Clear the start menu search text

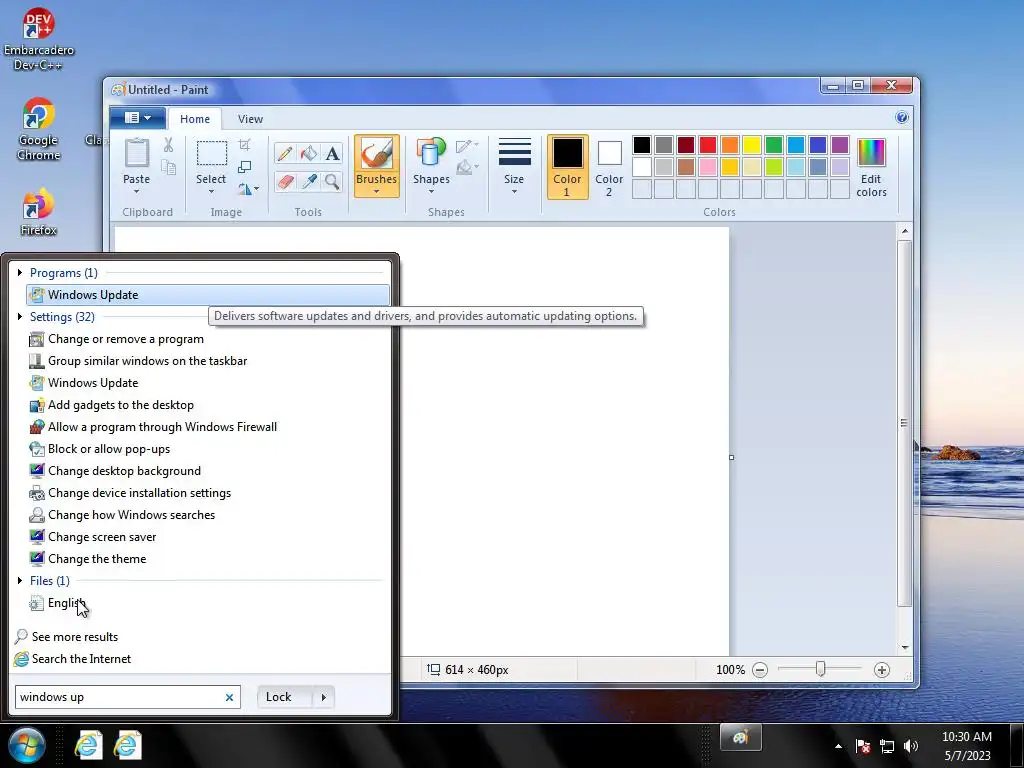tap(229, 697)
